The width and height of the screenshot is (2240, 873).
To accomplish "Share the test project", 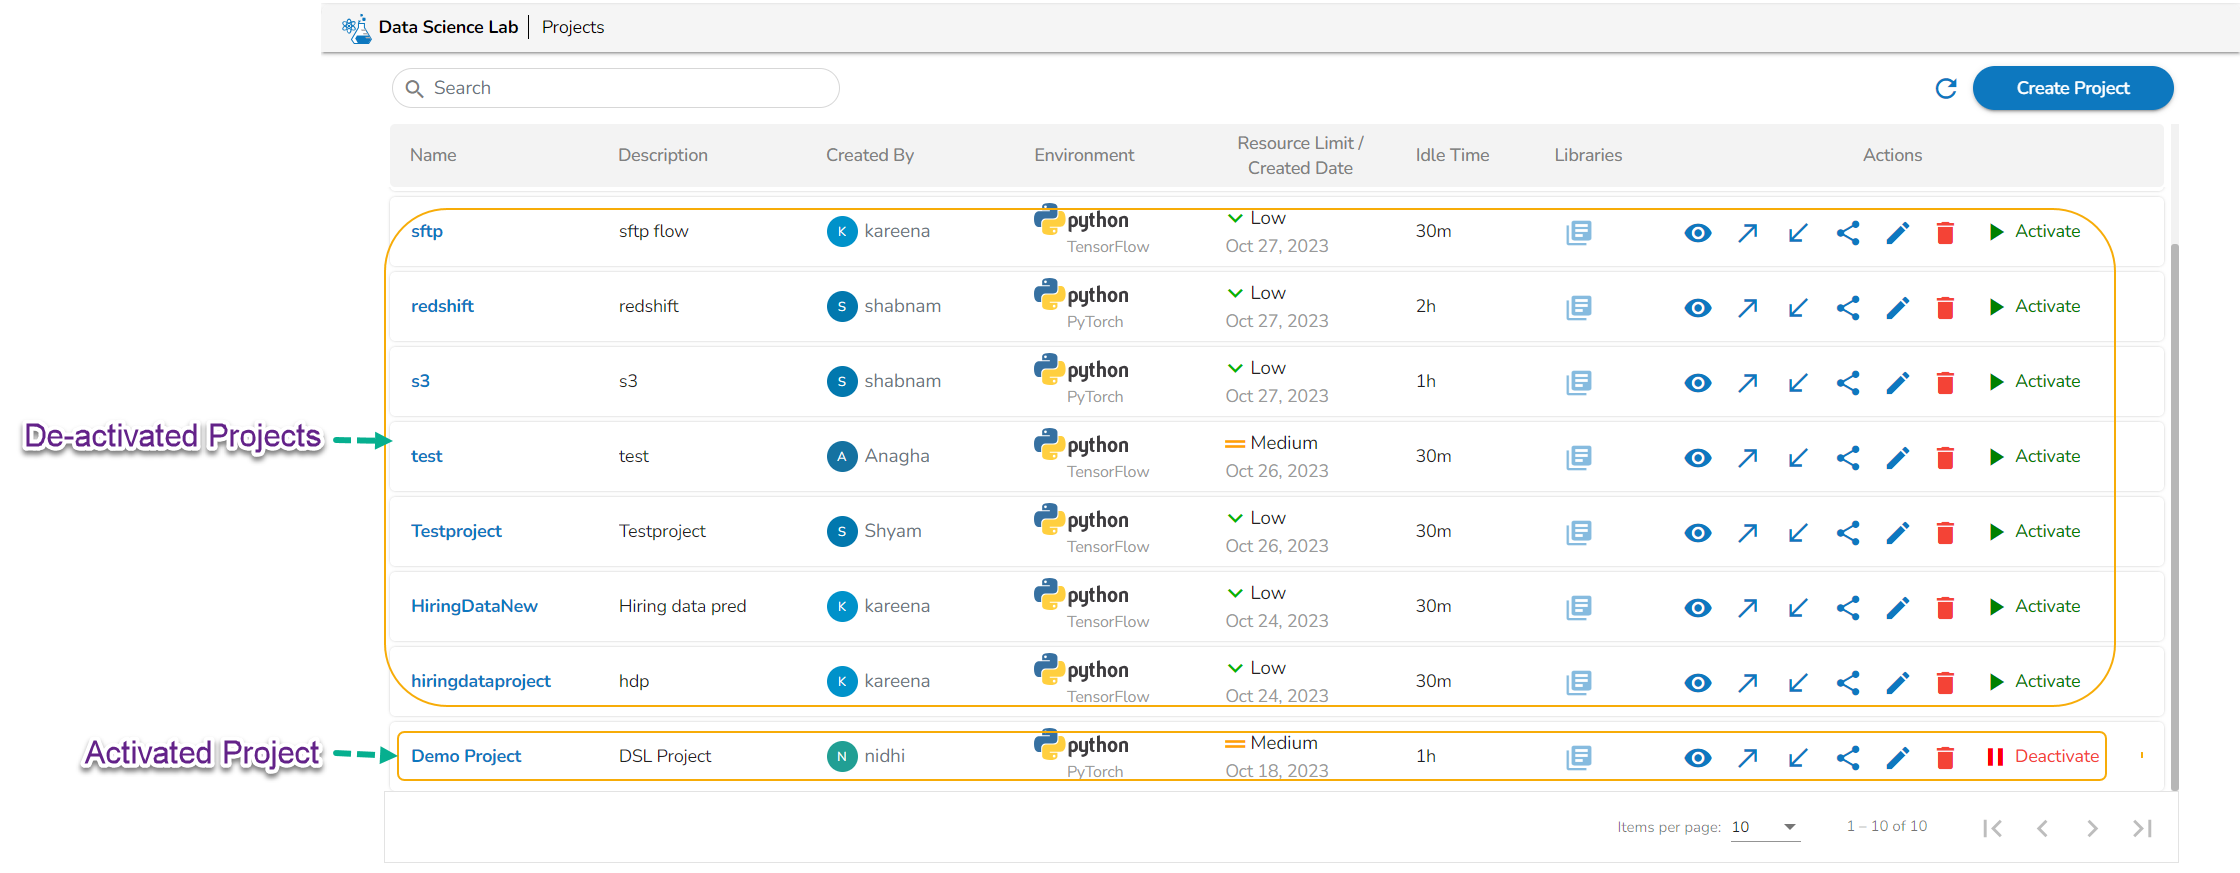I will [x=1848, y=458].
